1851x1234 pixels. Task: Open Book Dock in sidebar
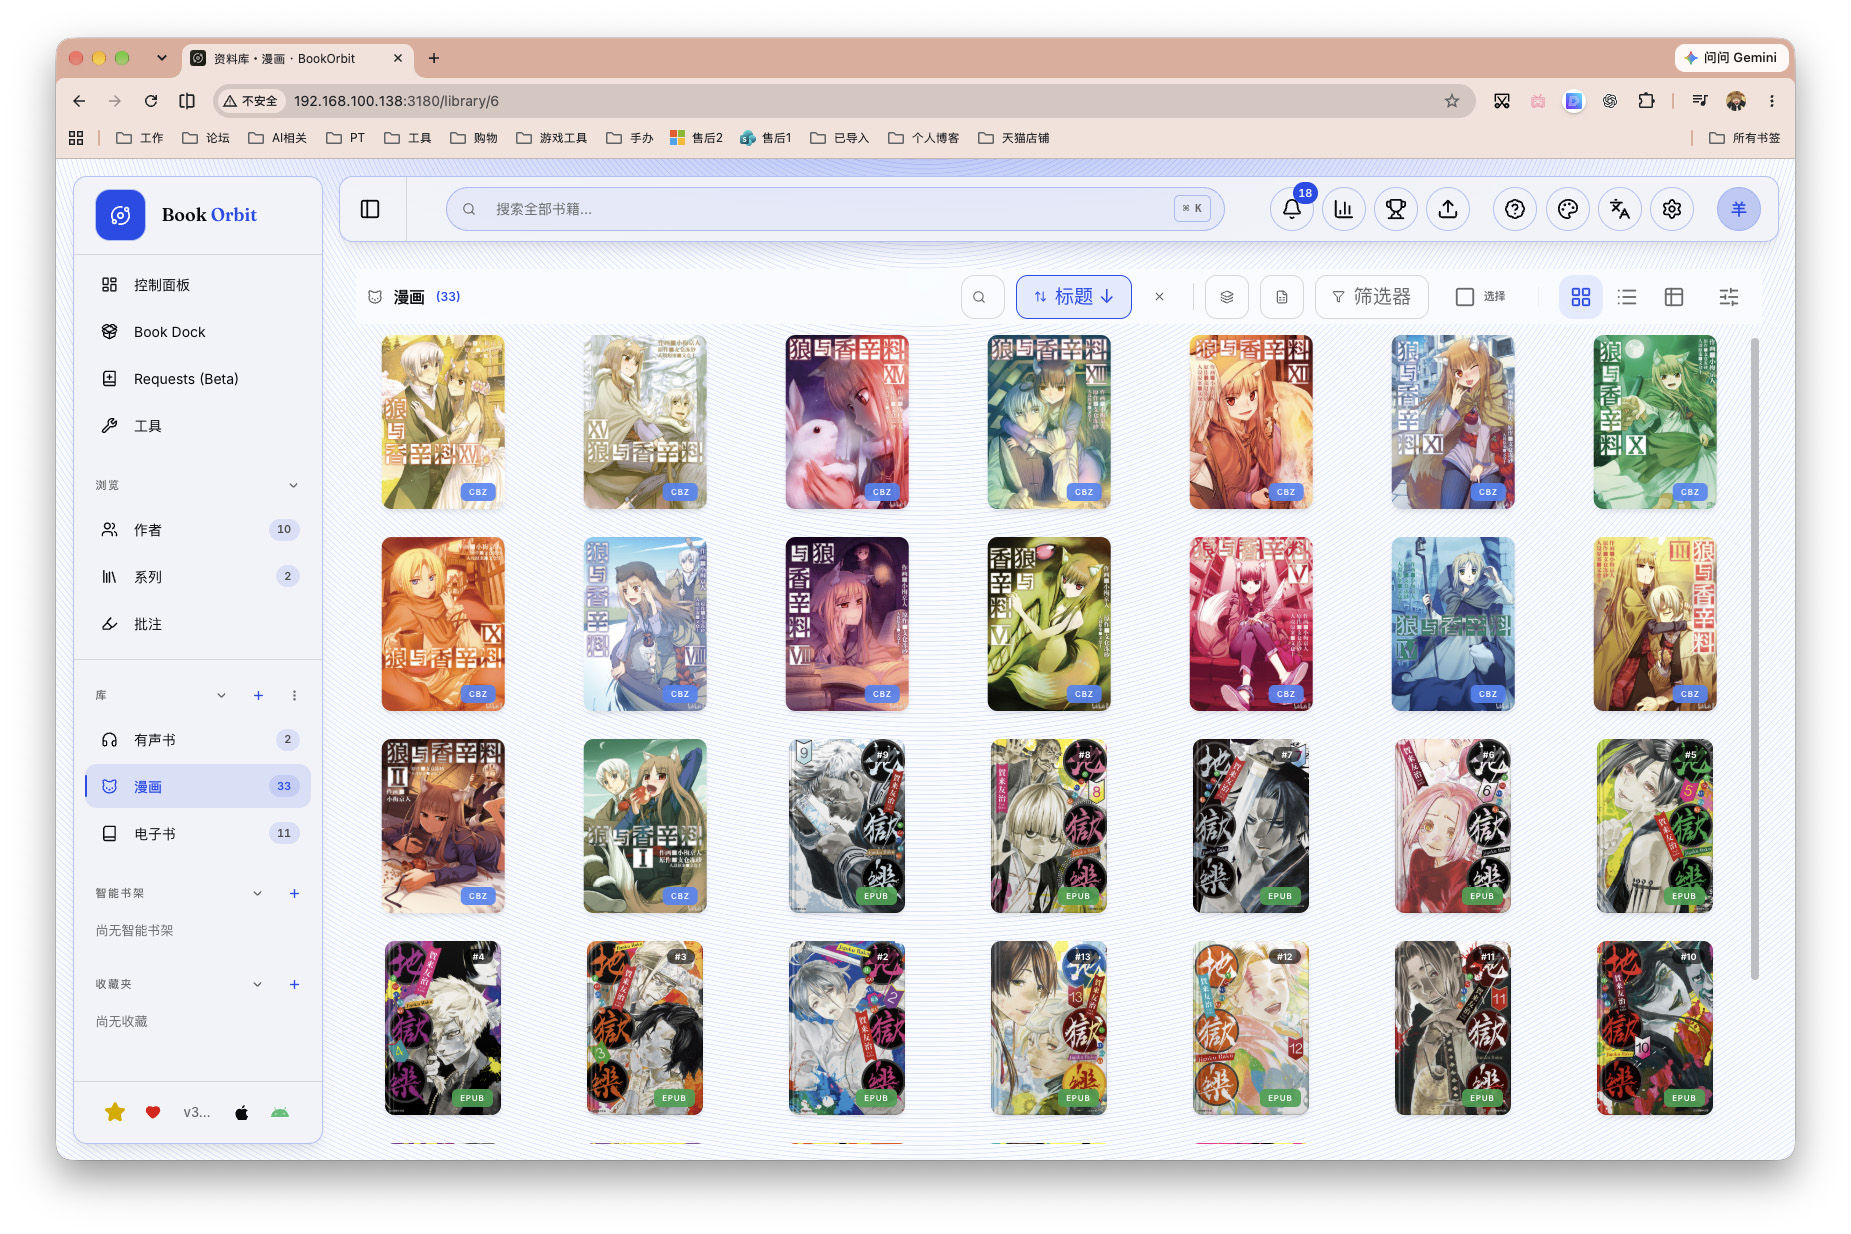pos(198,332)
